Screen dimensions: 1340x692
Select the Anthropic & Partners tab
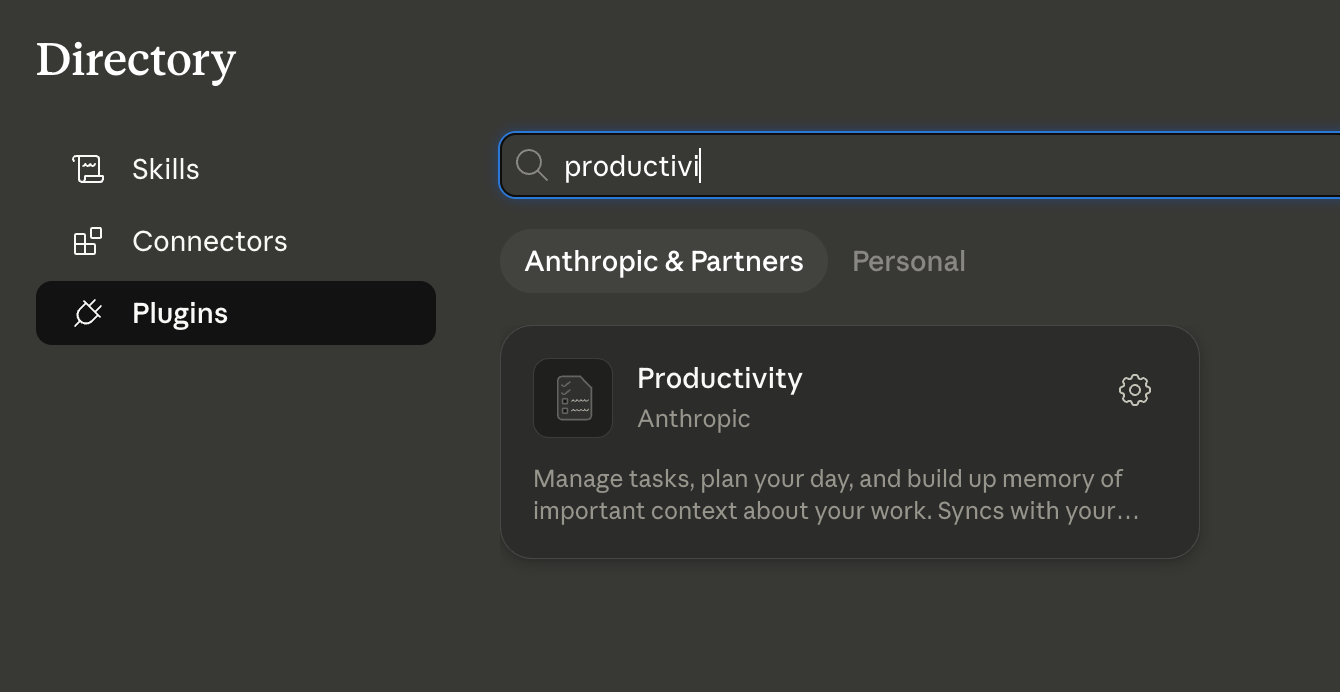pos(664,261)
